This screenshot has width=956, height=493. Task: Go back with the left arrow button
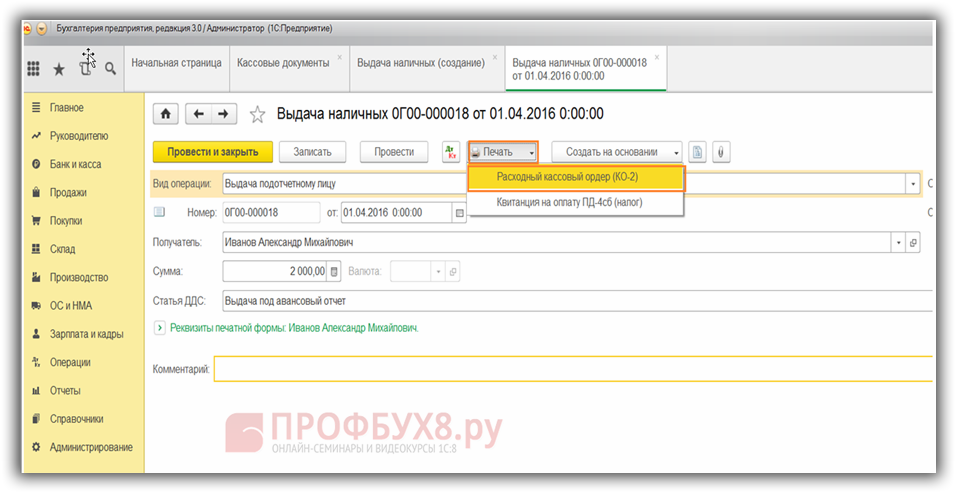[198, 114]
